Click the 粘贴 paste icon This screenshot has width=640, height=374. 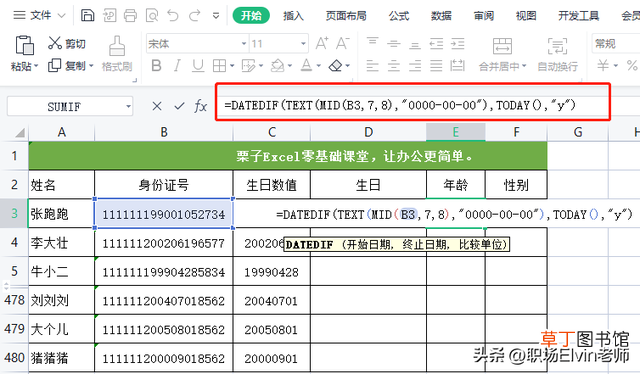coord(24,45)
